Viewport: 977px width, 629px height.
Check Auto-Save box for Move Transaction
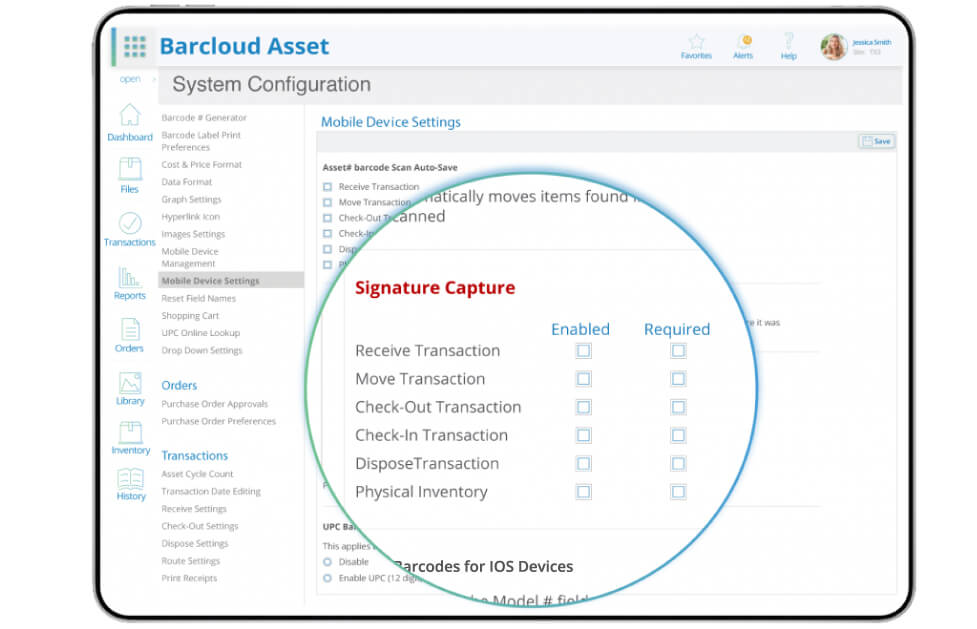tap(327, 203)
